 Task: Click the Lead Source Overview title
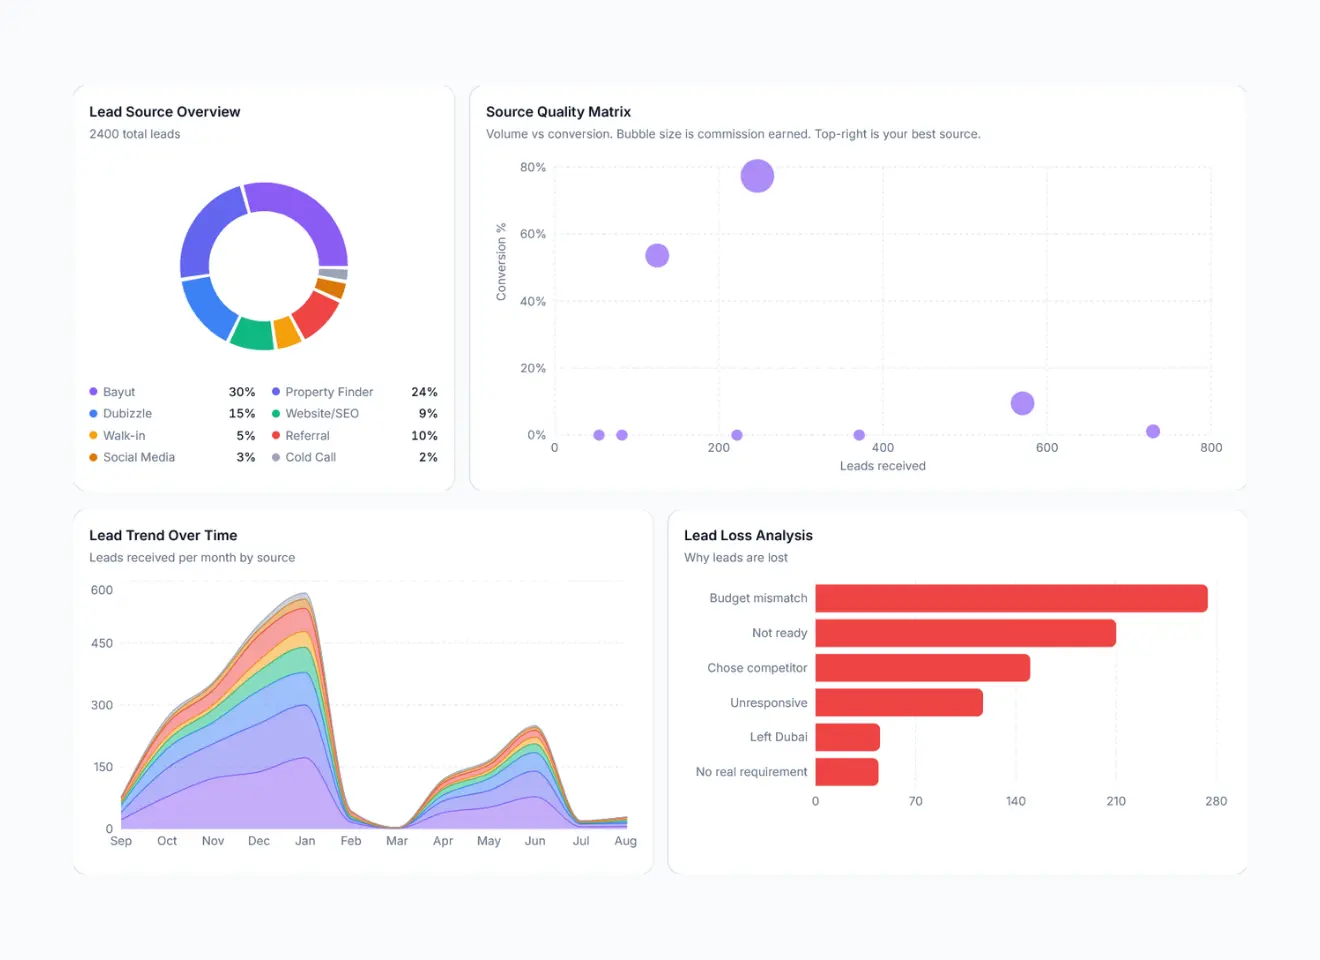165,112
